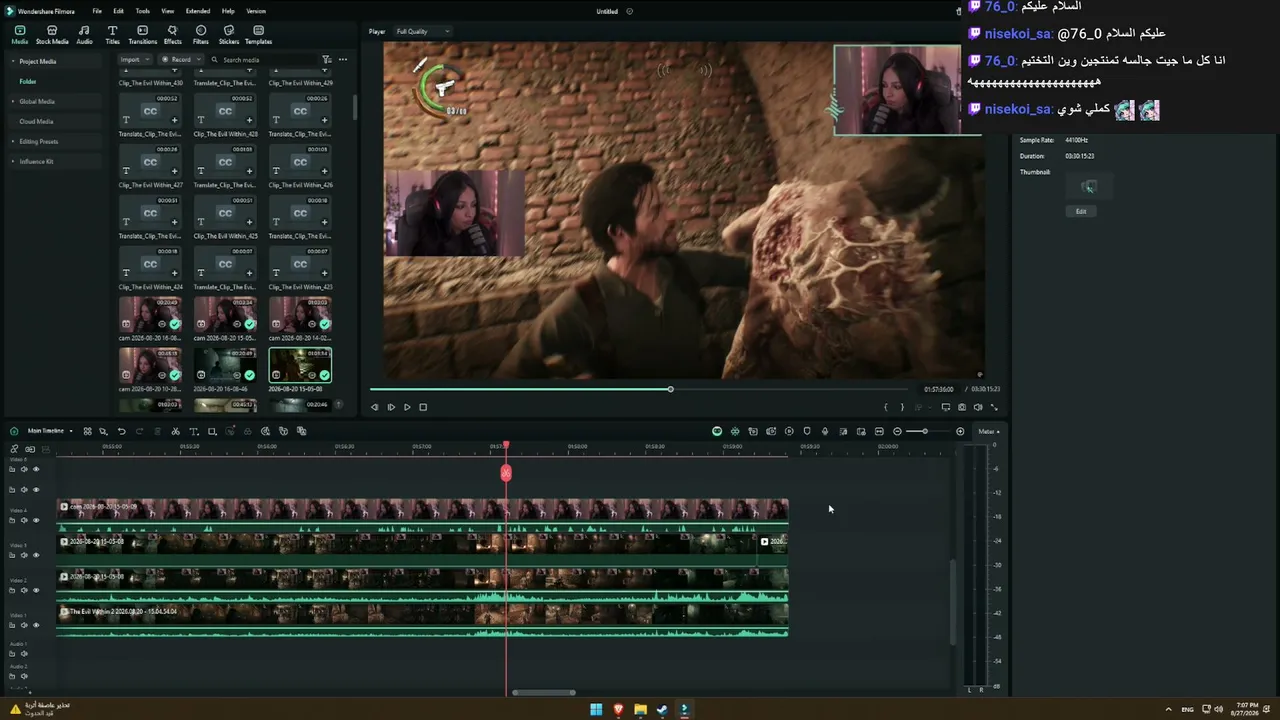Click the playhead split scissors button
The image size is (1280, 720).
pos(506,473)
